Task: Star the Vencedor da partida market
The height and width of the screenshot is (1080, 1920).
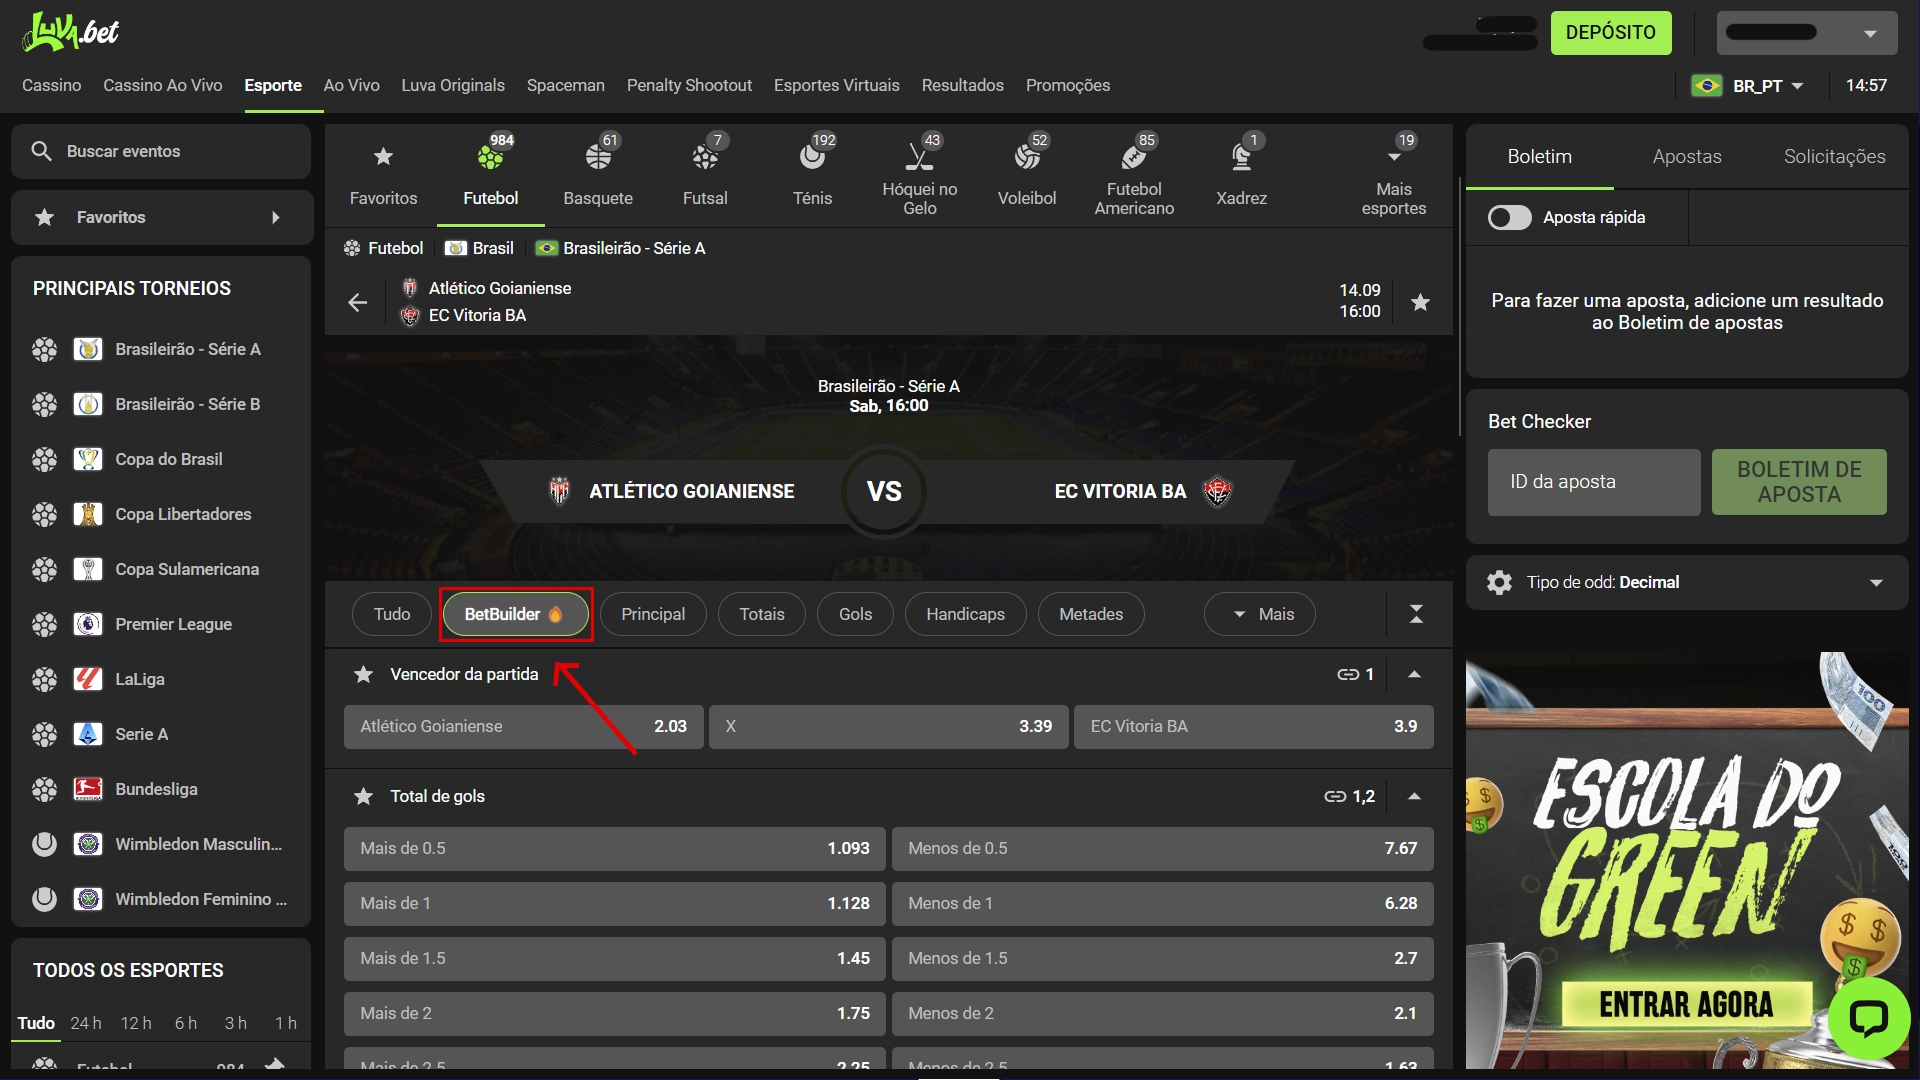Action: coord(364,675)
